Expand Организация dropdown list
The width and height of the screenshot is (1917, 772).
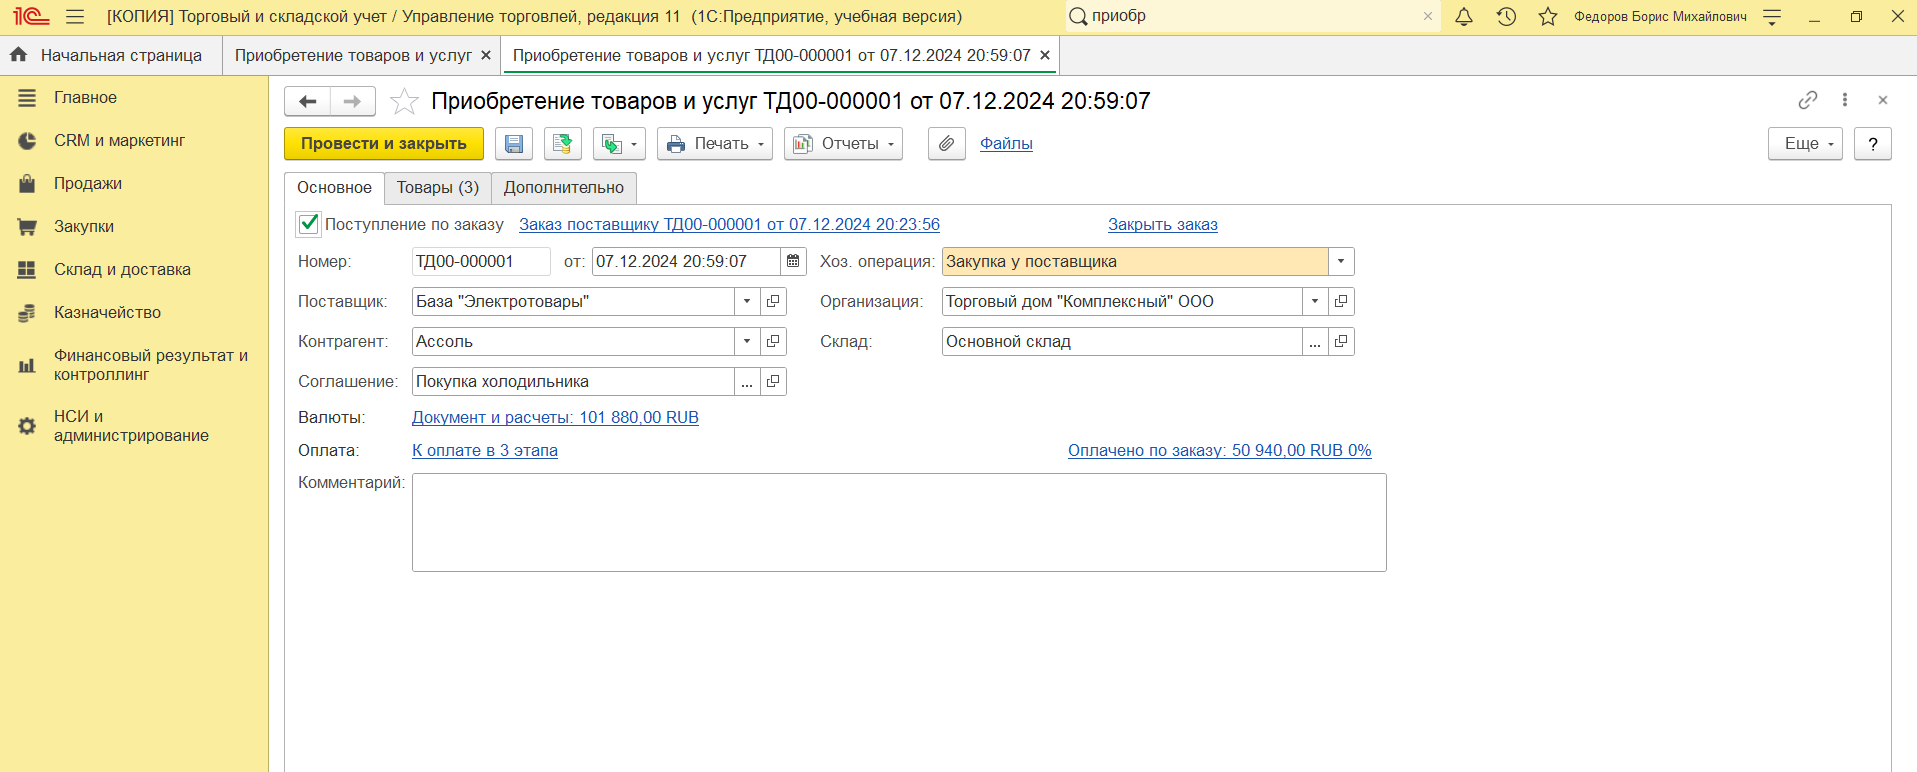pyautogui.click(x=1315, y=302)
